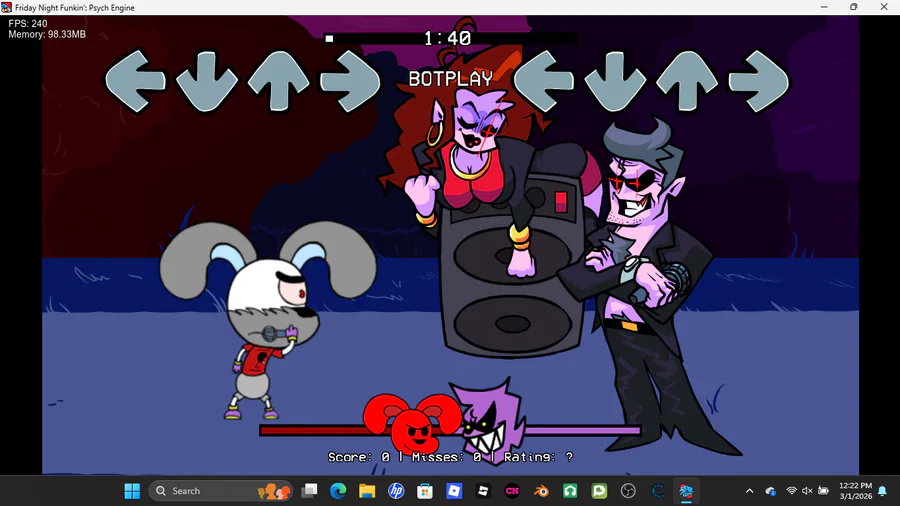The image size is (900, 506).
Task: Open File Explorer from the taskbar
Action: [367, 491]
